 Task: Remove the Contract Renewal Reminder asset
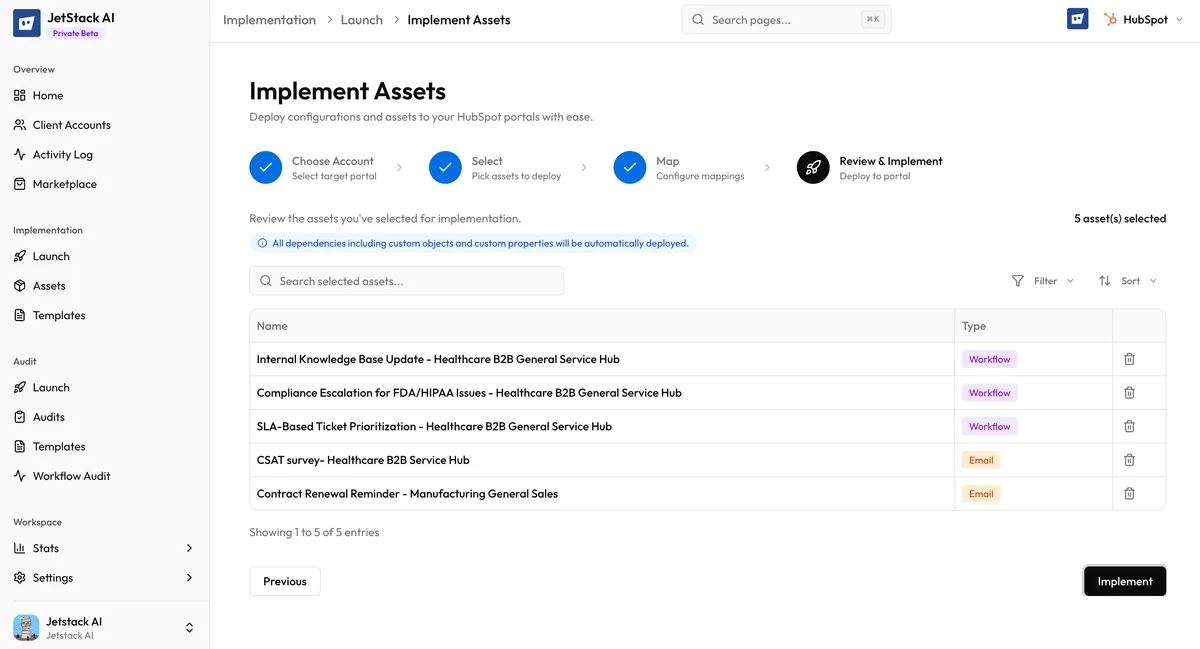coord(1128,493)
